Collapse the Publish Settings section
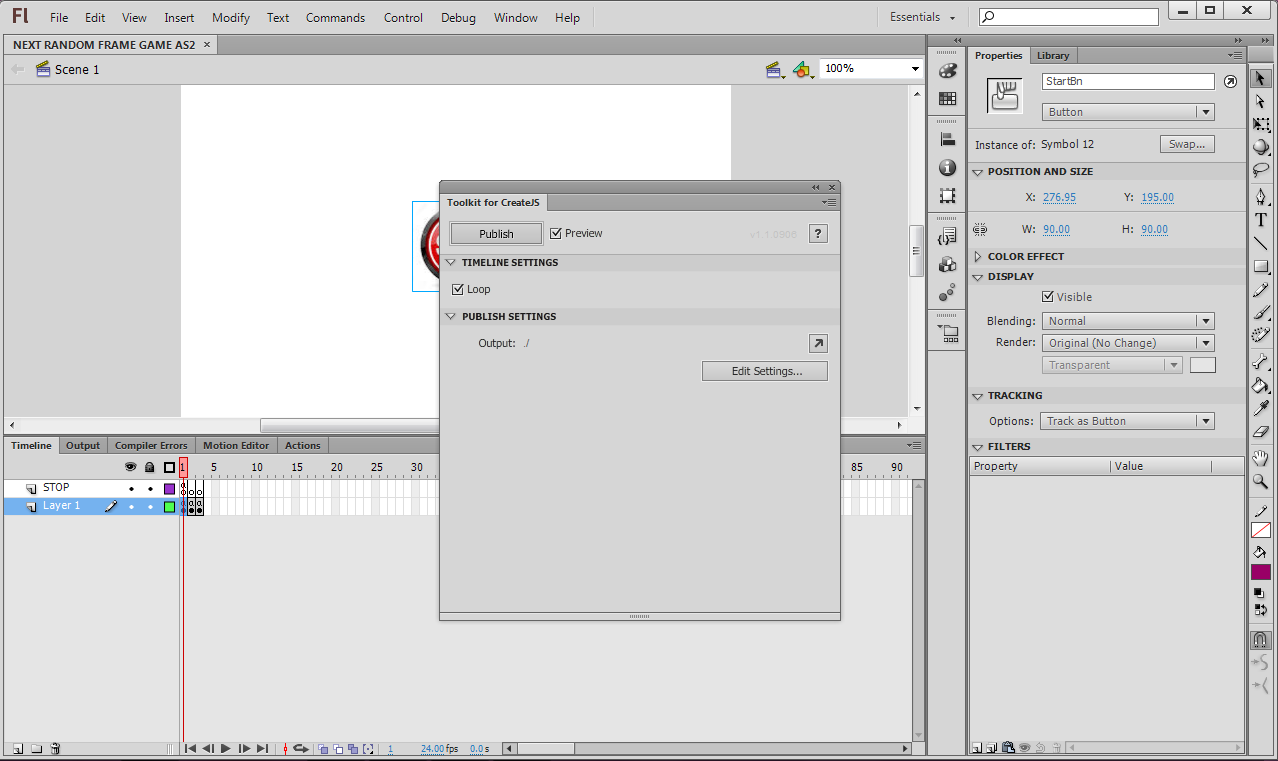The image size is (1278, 761). pos(450,316)
